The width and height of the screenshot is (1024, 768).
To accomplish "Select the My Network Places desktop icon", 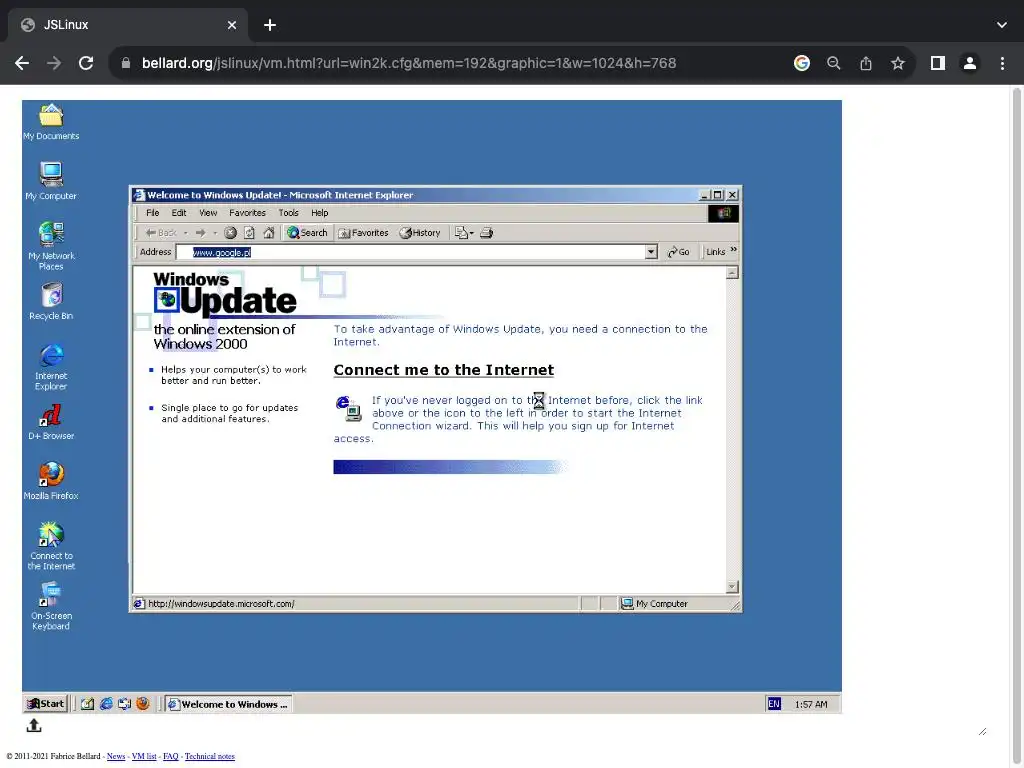I will (x=51, y=246).
